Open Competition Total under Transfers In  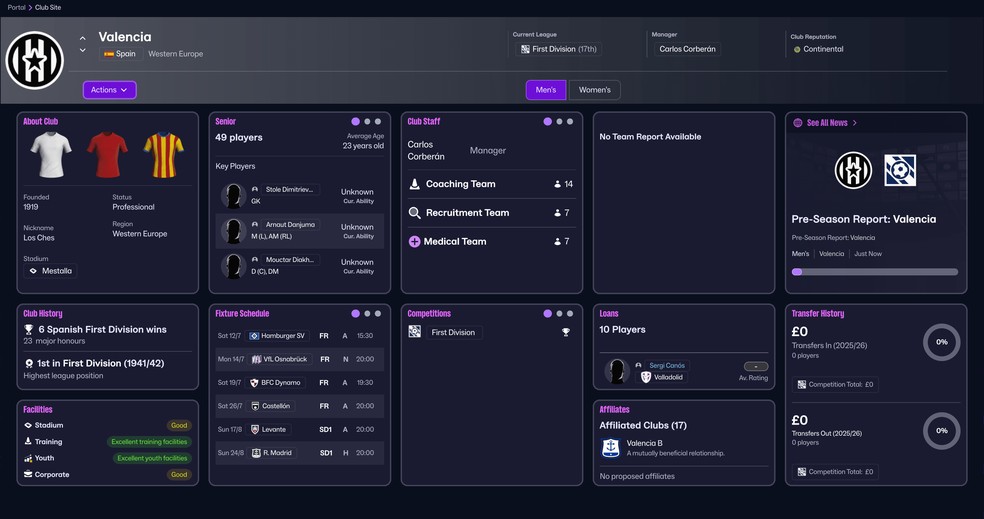(x=835, y=385)
